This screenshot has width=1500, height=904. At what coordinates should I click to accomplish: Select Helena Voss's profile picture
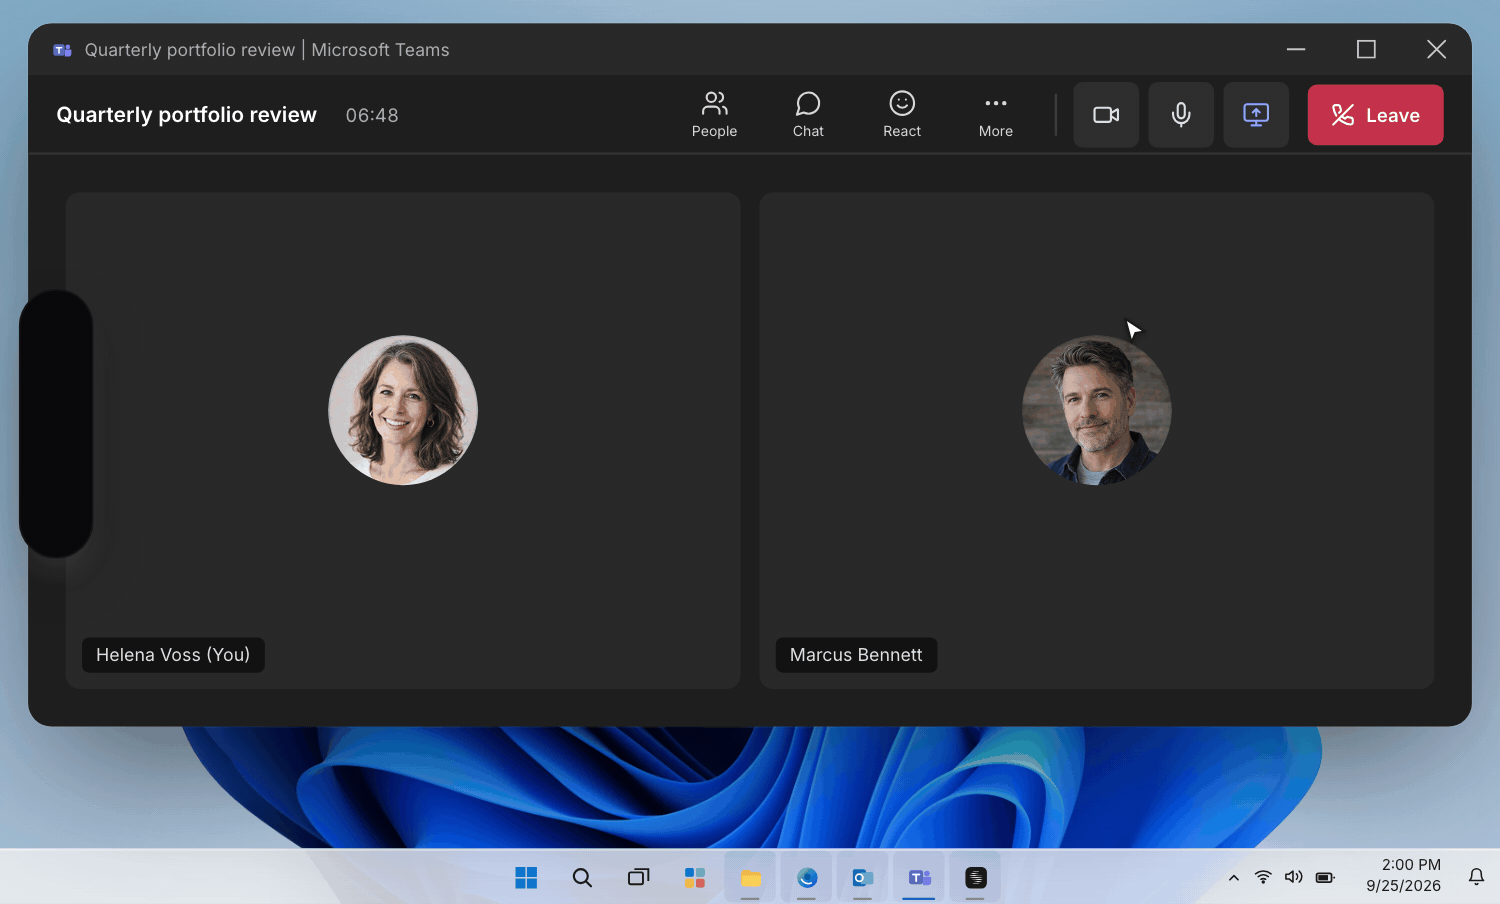403,410
